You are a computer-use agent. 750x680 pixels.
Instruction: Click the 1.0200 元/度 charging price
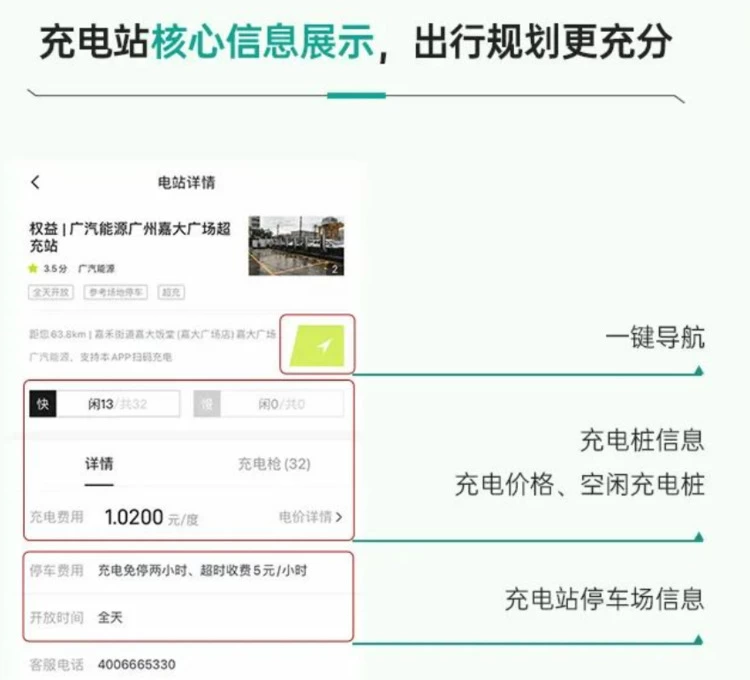click(x=152, y=517)
